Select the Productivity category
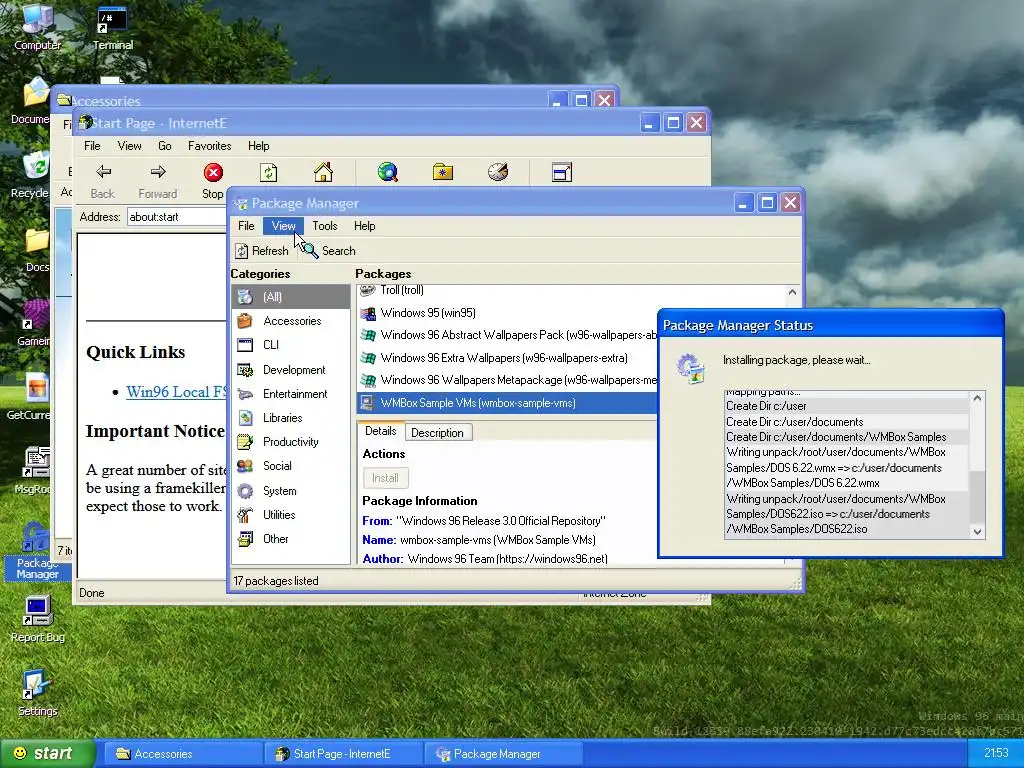The width and height of the screenshot is (1024, 768). 291,442
